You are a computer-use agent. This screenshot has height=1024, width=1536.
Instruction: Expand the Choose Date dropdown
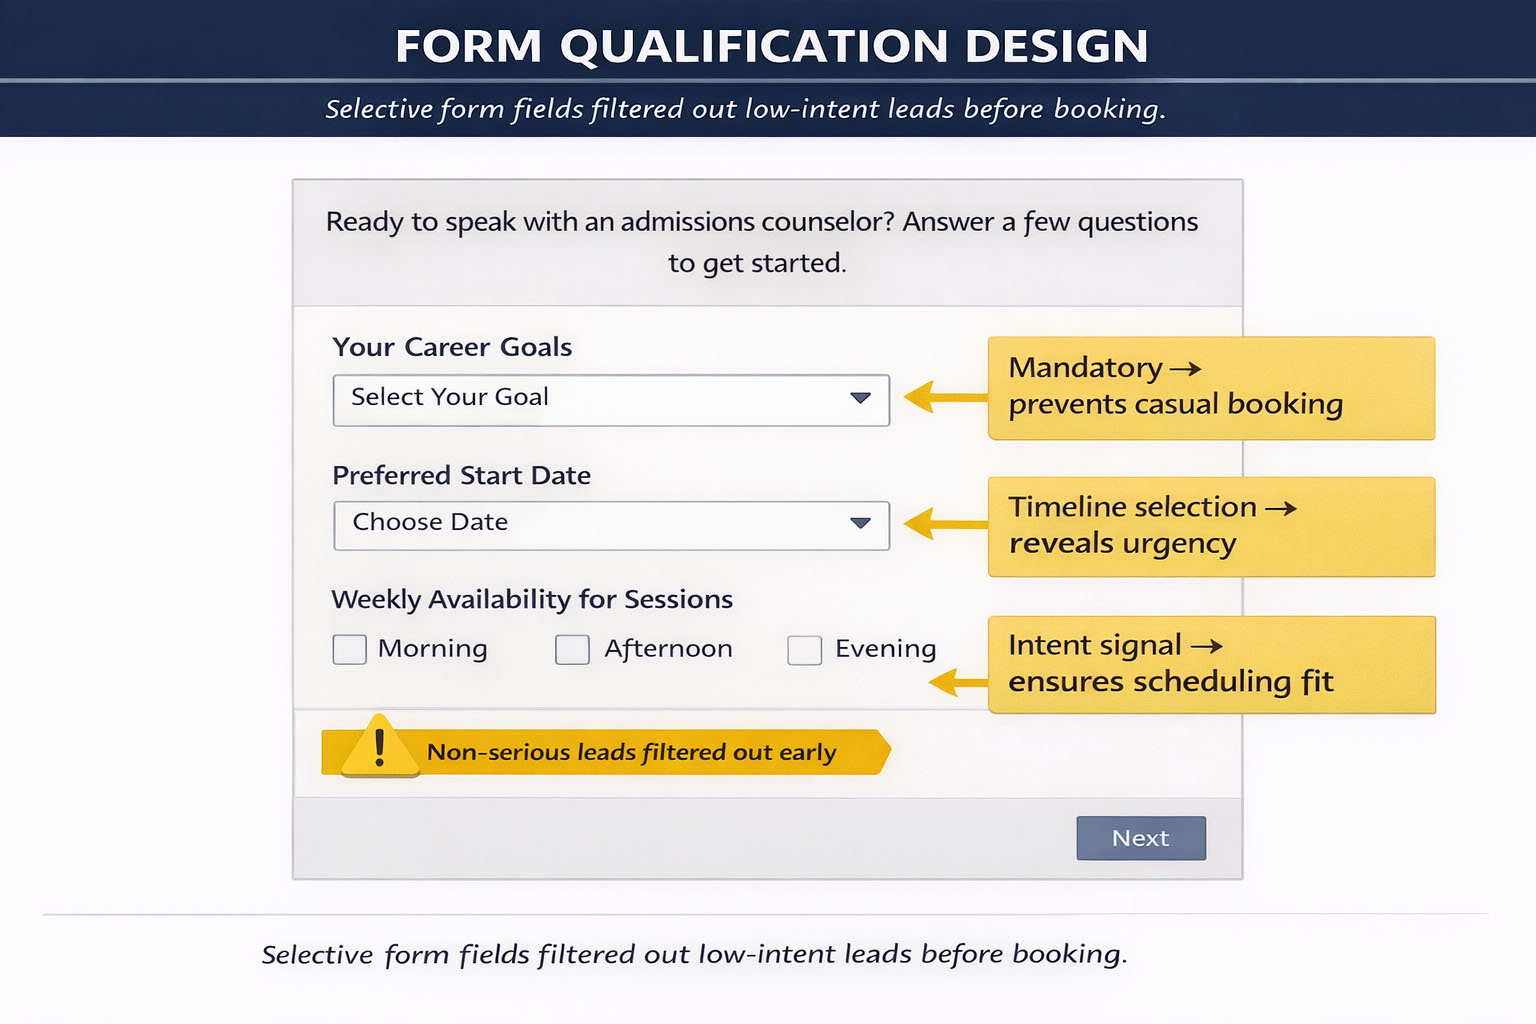click(x=610, y=526)
